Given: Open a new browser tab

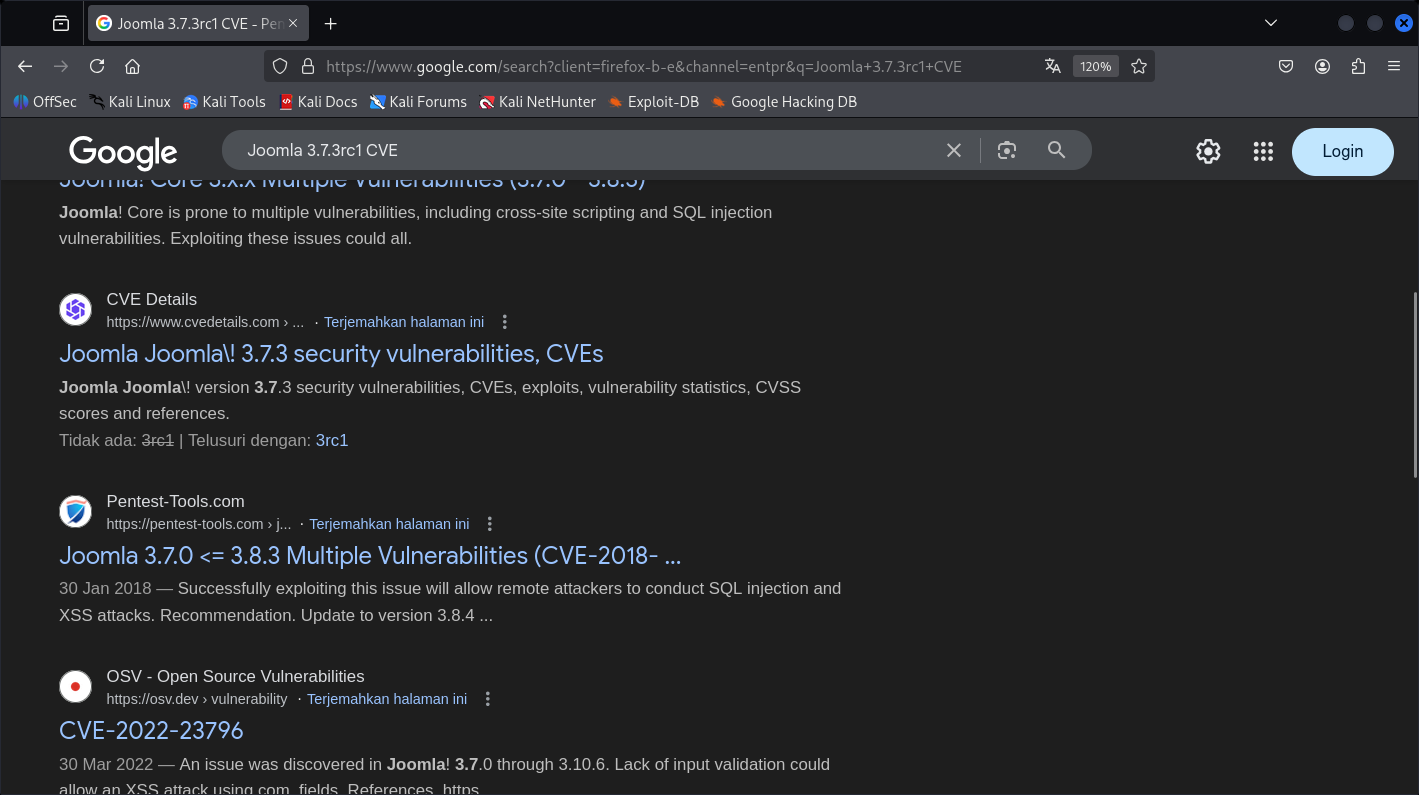Looking at the screenshot, I should [331, 23].
